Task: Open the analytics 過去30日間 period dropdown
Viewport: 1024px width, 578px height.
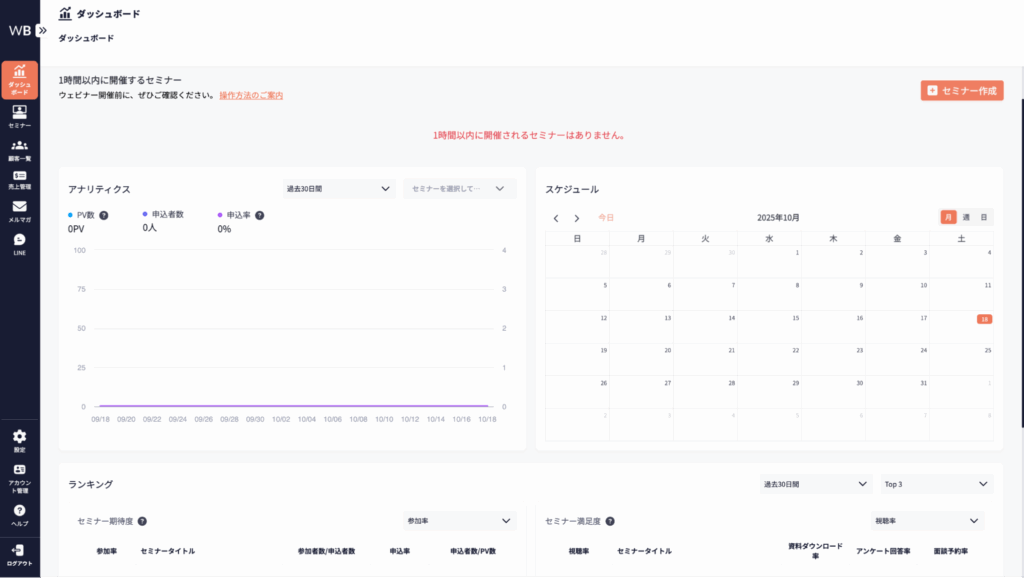Action: click(339, 188)
